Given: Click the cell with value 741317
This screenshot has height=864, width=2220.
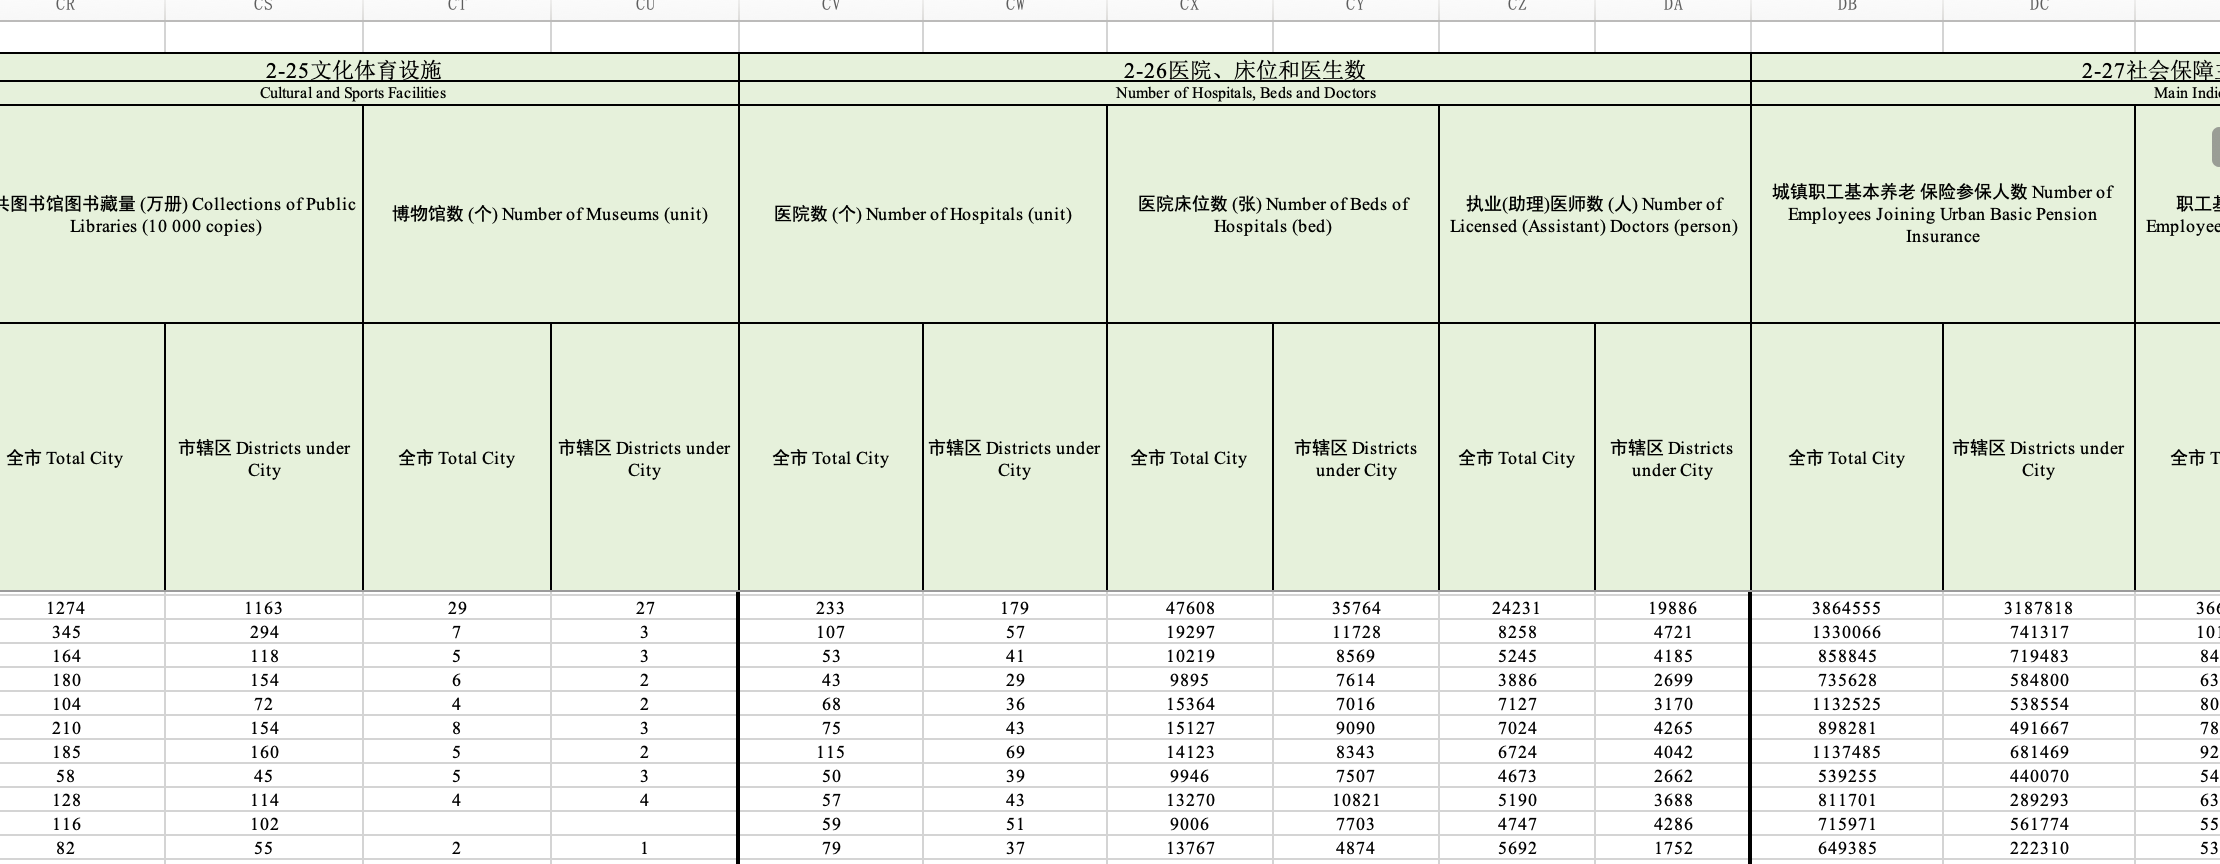Looking at the screenshot, I should coord(2039,632).
